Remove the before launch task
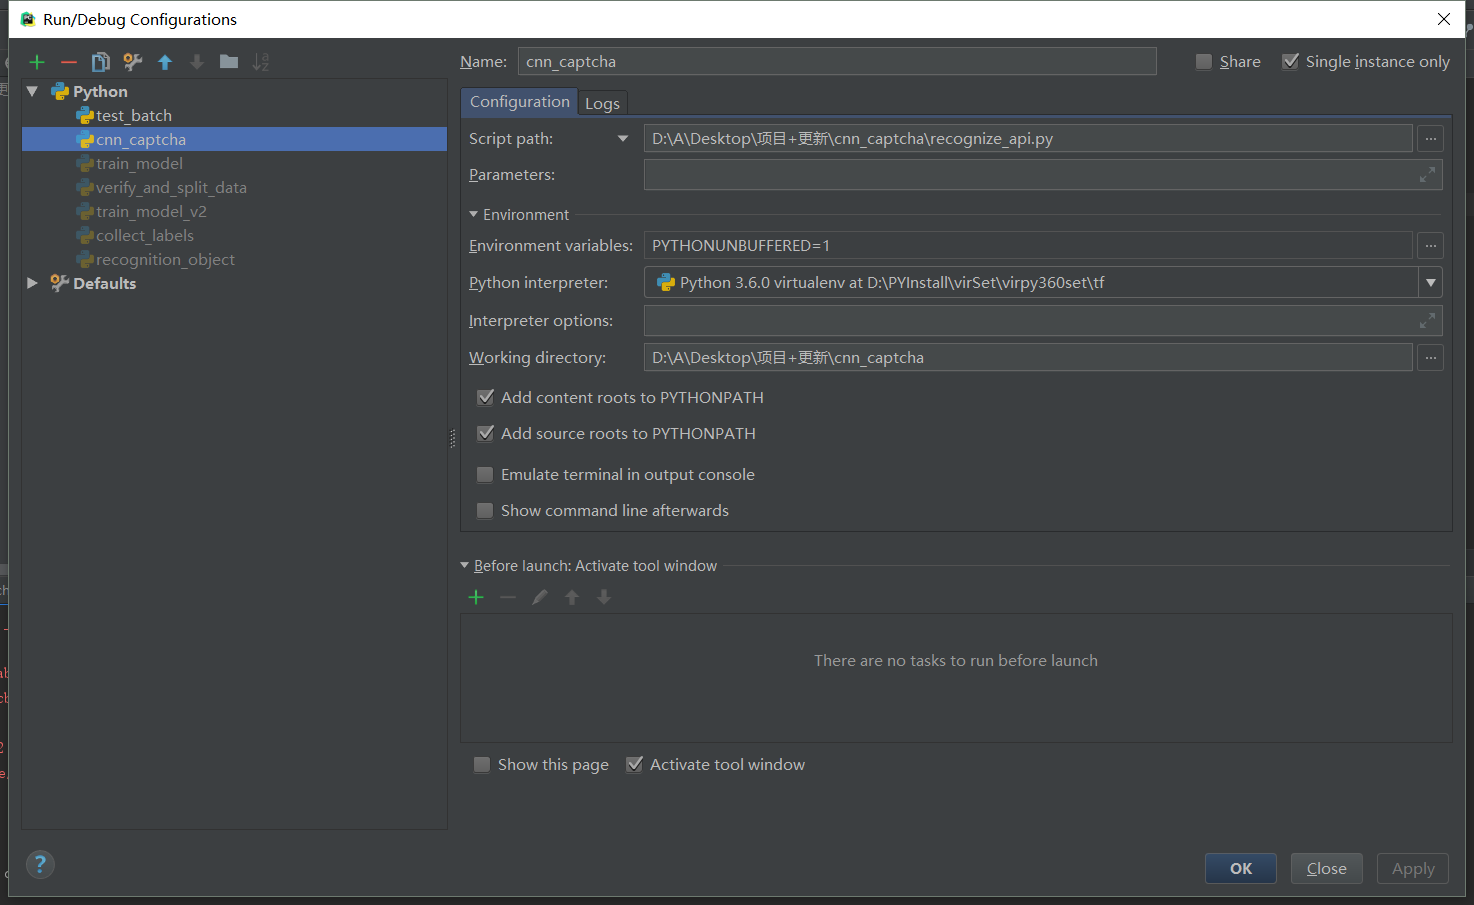Screen dimensions: 1474x905 508,597
